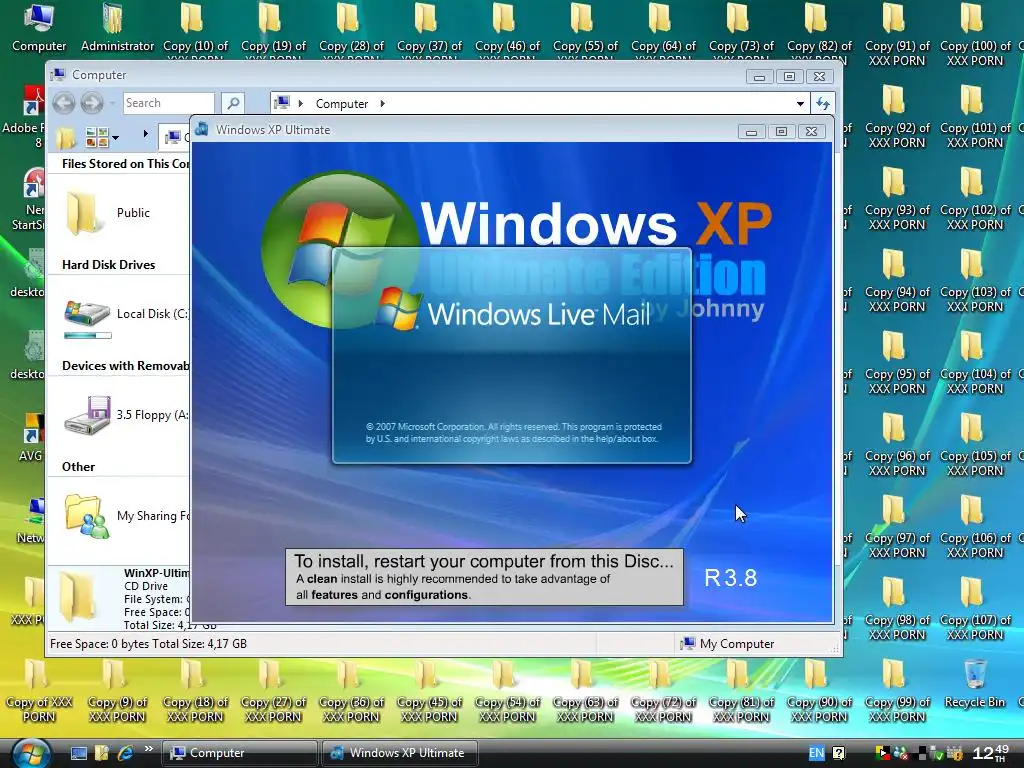Viewport: 1024px width, 768px height.
Task: Expand the arrow after the Computer breadcrumb
Action: [x=383, y=103]
